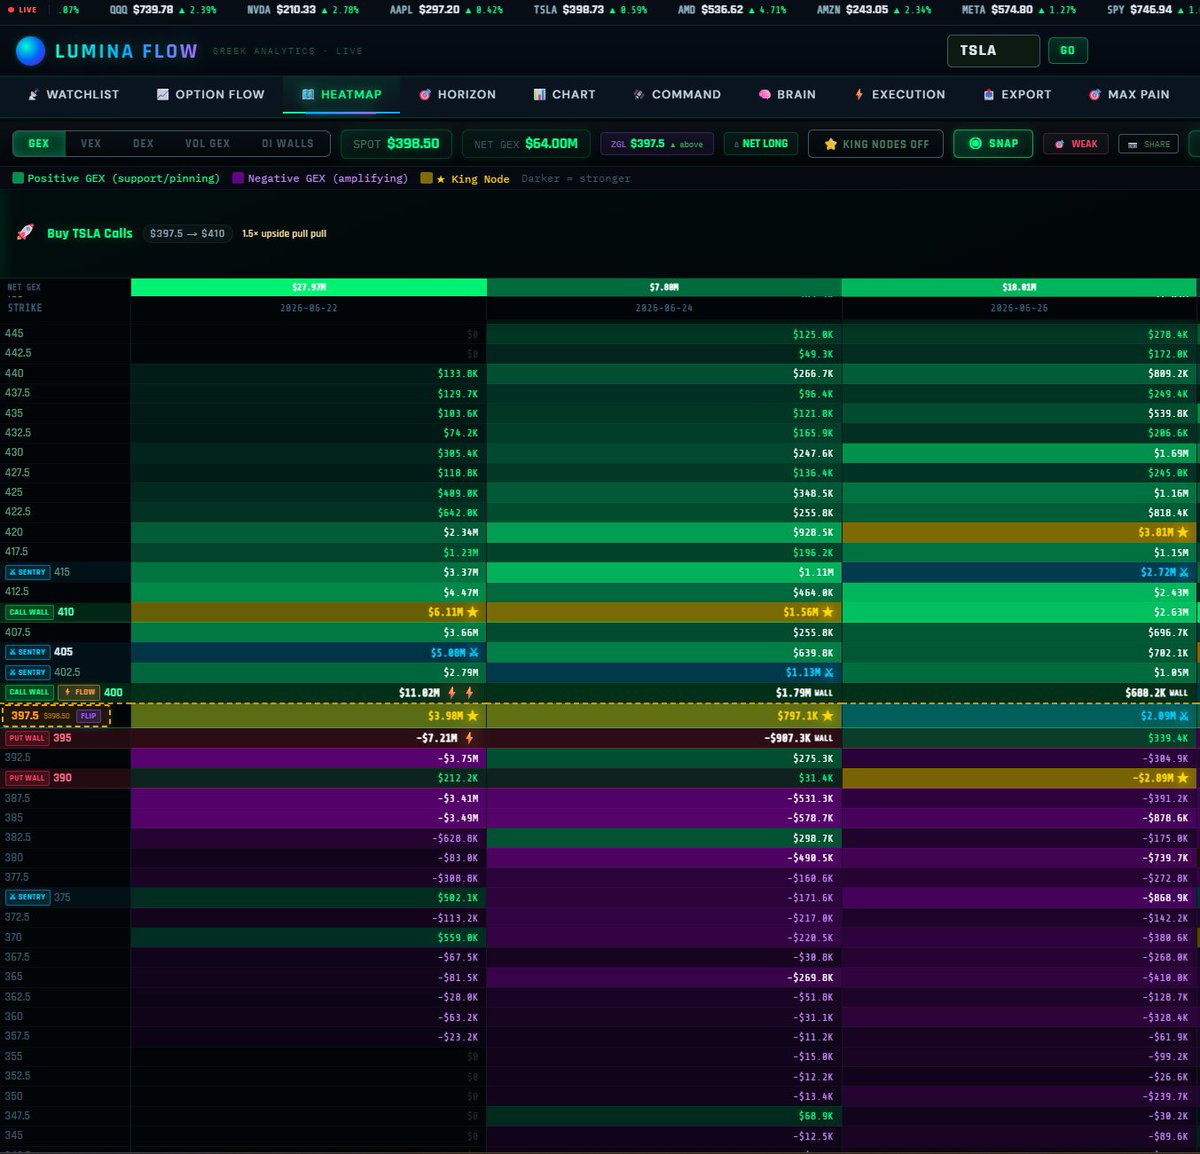The height and width of the screenshot is (1154, 1200).
Task: Click the FLOW badge at strike 400
Action: [79, 692]
